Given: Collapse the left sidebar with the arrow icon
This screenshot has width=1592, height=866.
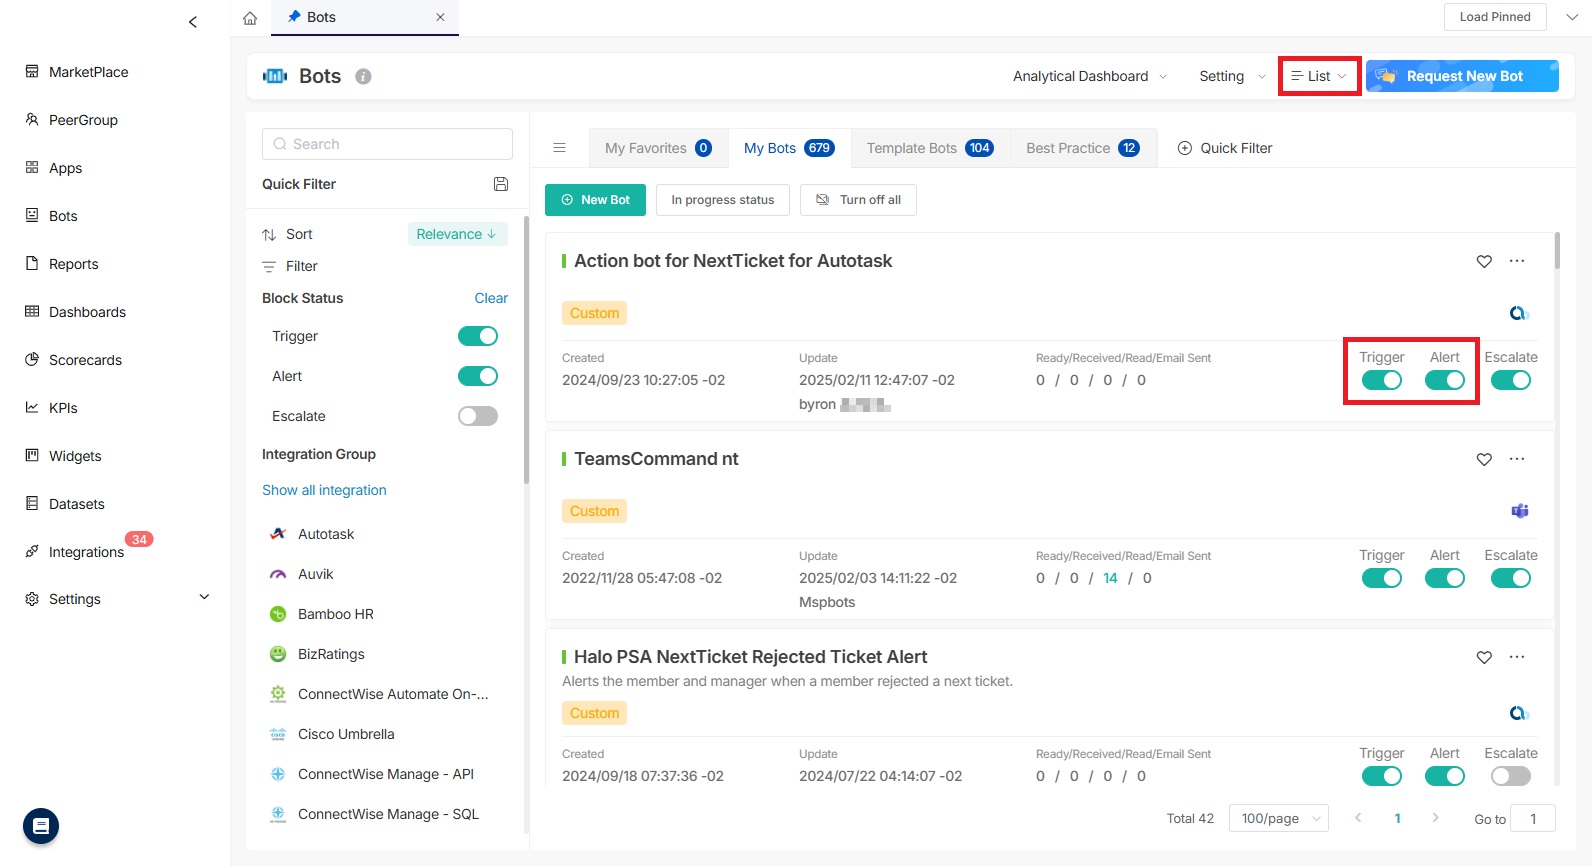Looking at the screenshot, I should click(x=193, y=22).
